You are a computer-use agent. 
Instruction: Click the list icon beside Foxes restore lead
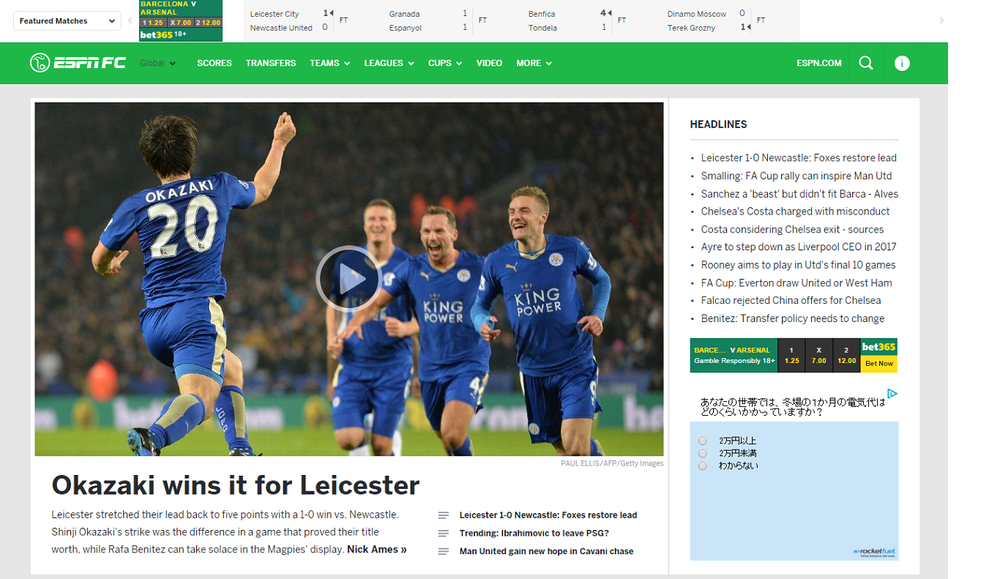tap(443, 515)
